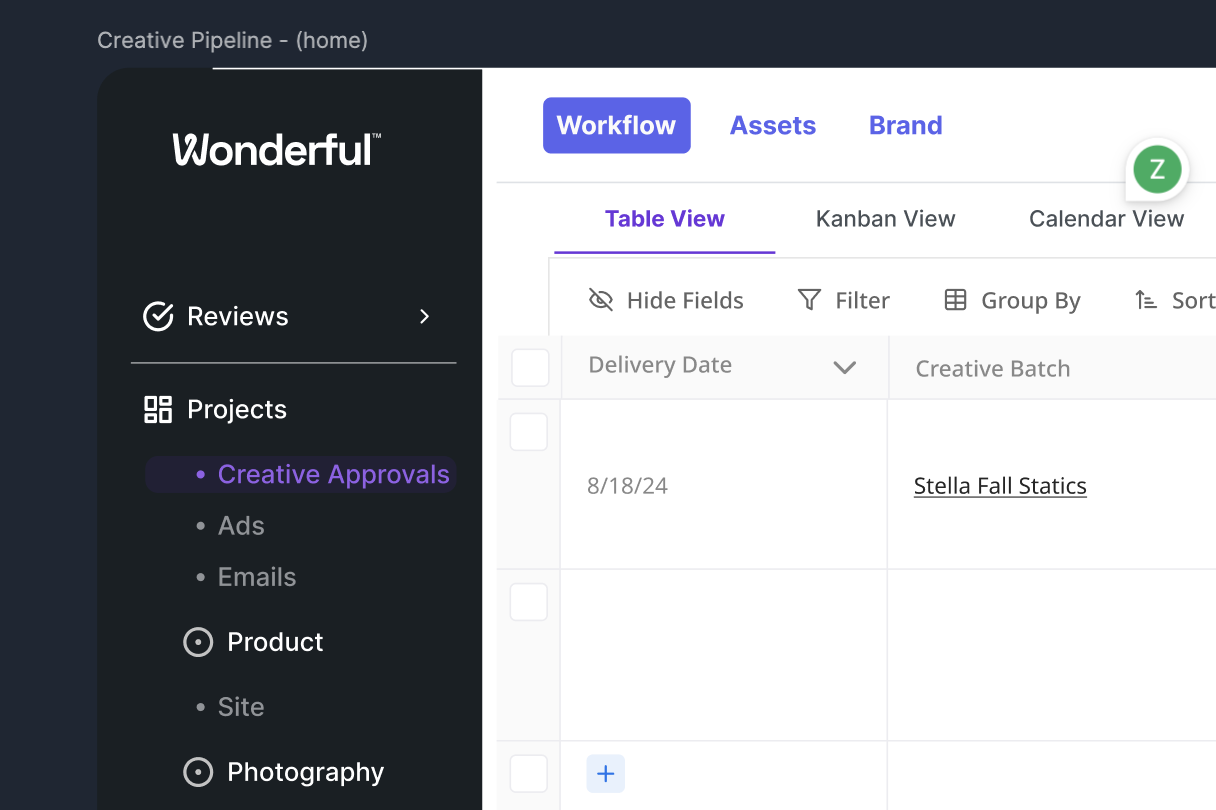Open the Delivery Date column dropdown
Screen dimensions: 1216x810
click(845, 367)
